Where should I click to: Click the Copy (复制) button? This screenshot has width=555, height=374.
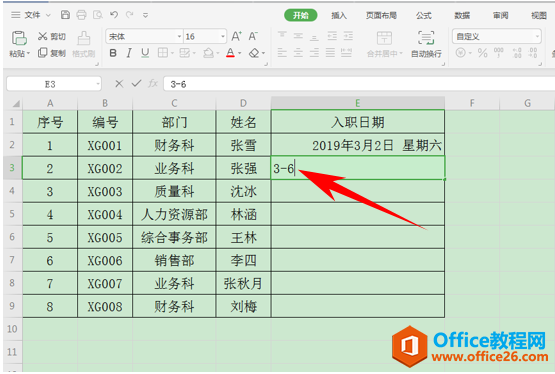pos(52,53)
